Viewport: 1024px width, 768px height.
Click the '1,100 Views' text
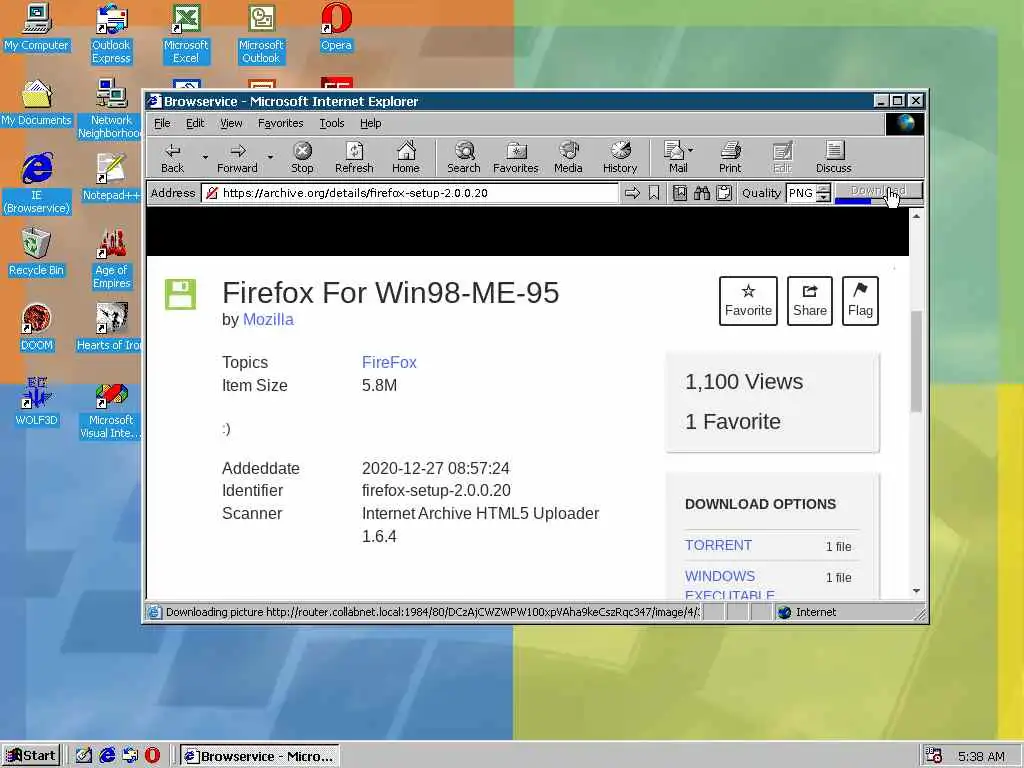[x=744, y=381]
